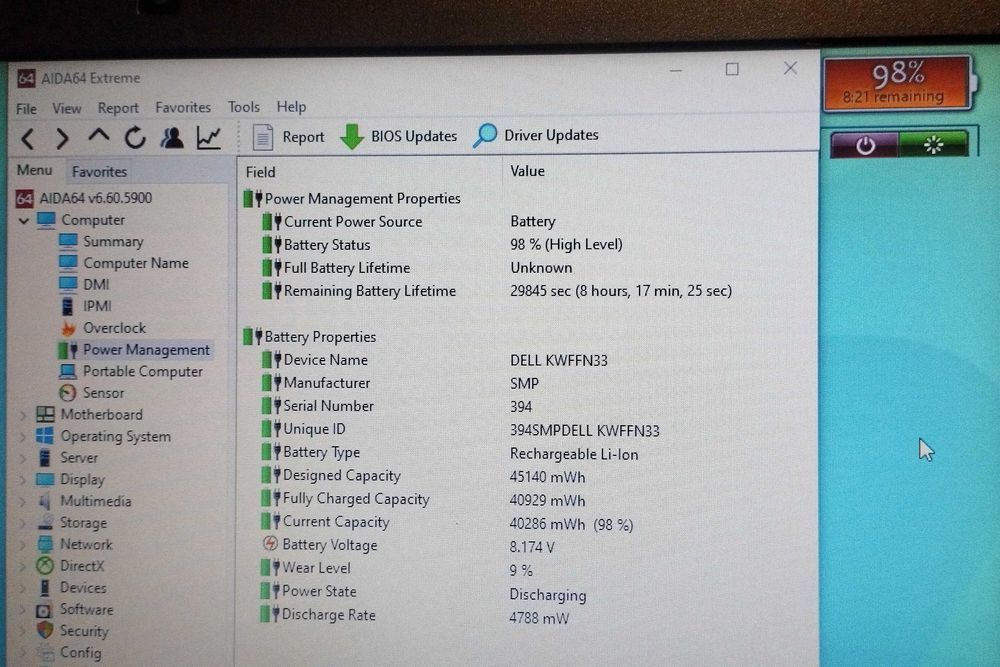Select Power Management tree item
1000x667 pixels.
(134, 349)
